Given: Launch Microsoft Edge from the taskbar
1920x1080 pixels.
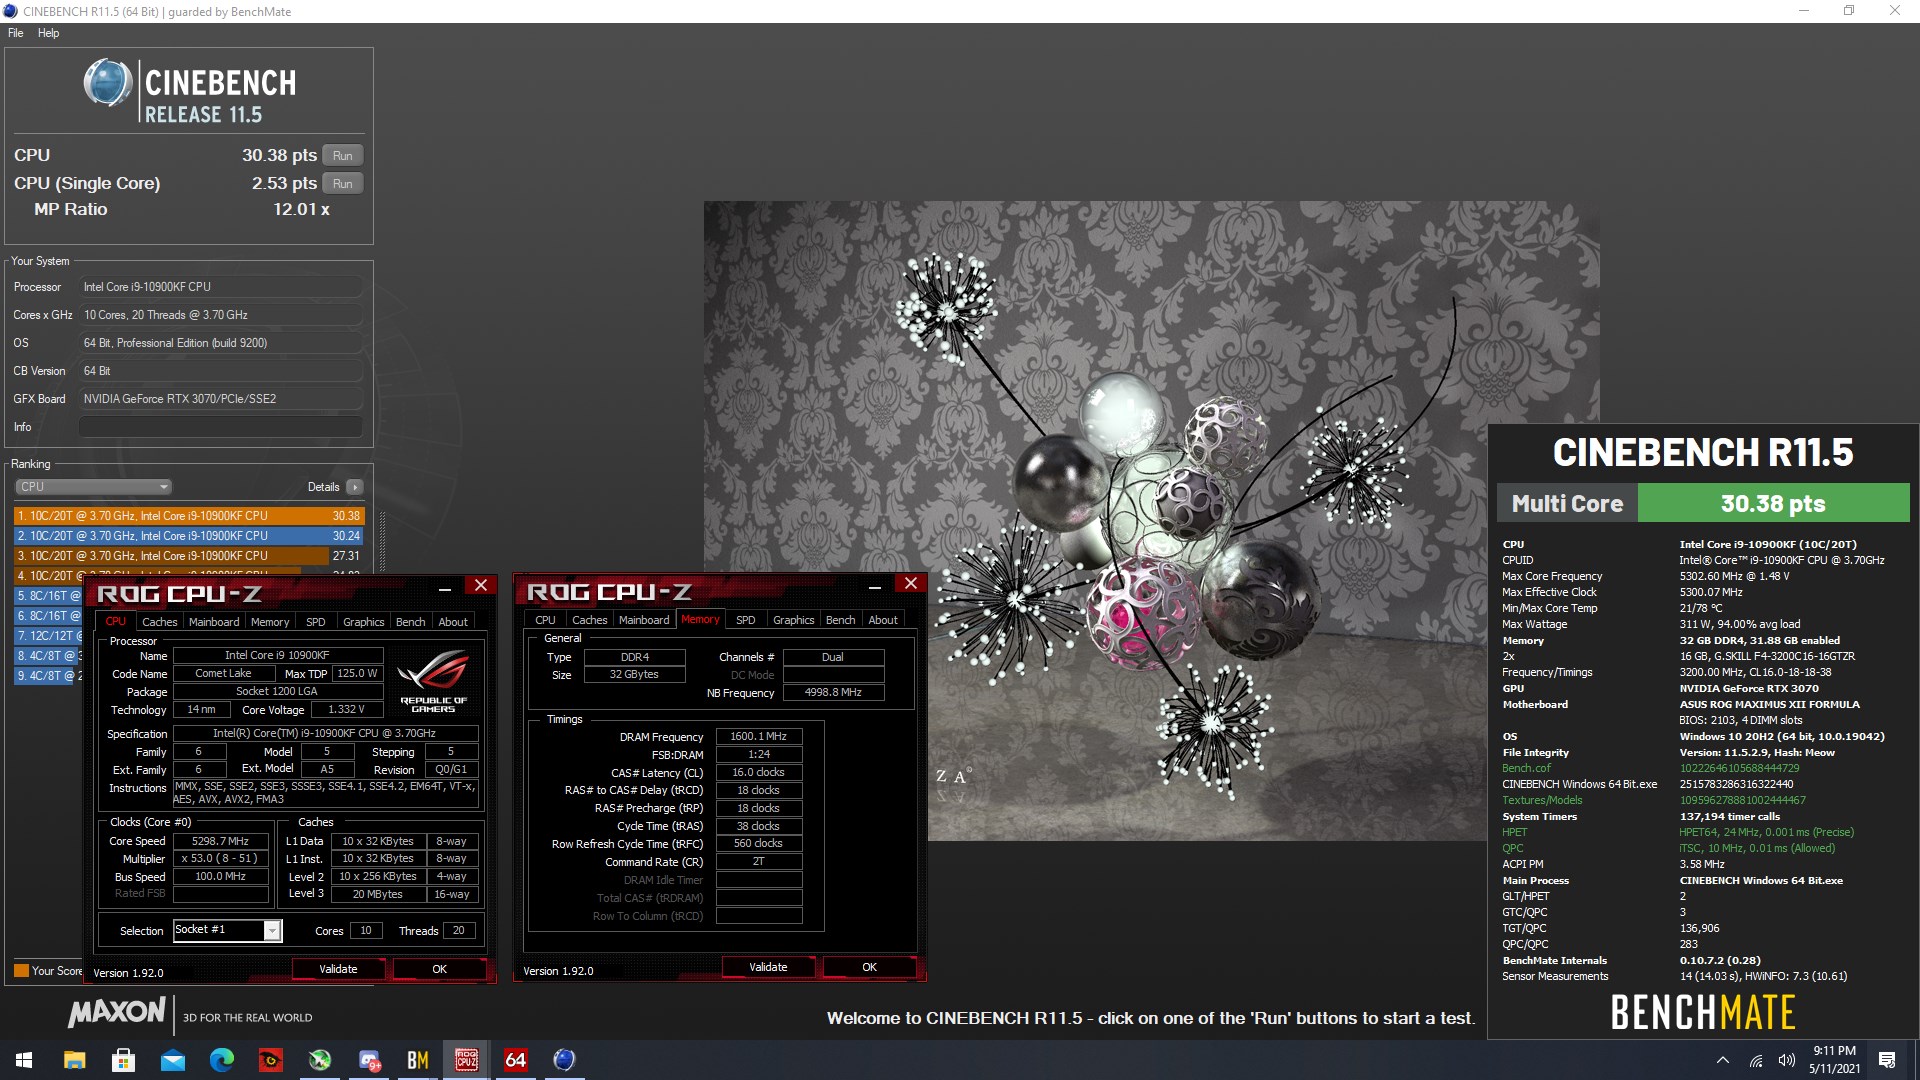Looking at the screenshot, I should (x=221, y=1060).
